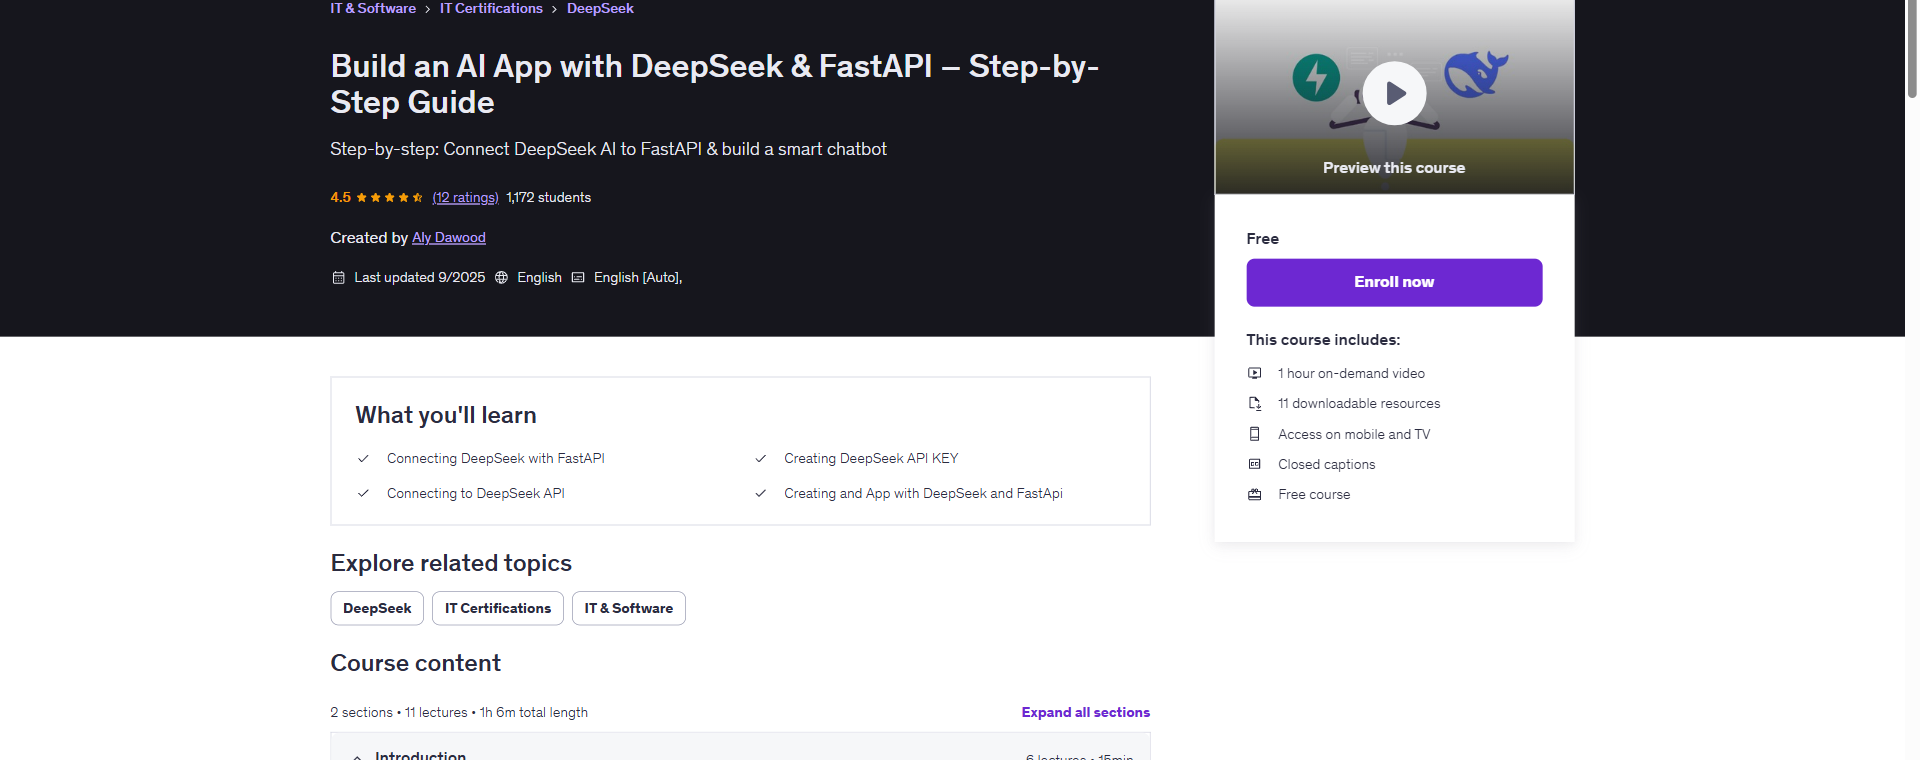
Task: Click the closed captions icon
Action: pos(1254,464)
